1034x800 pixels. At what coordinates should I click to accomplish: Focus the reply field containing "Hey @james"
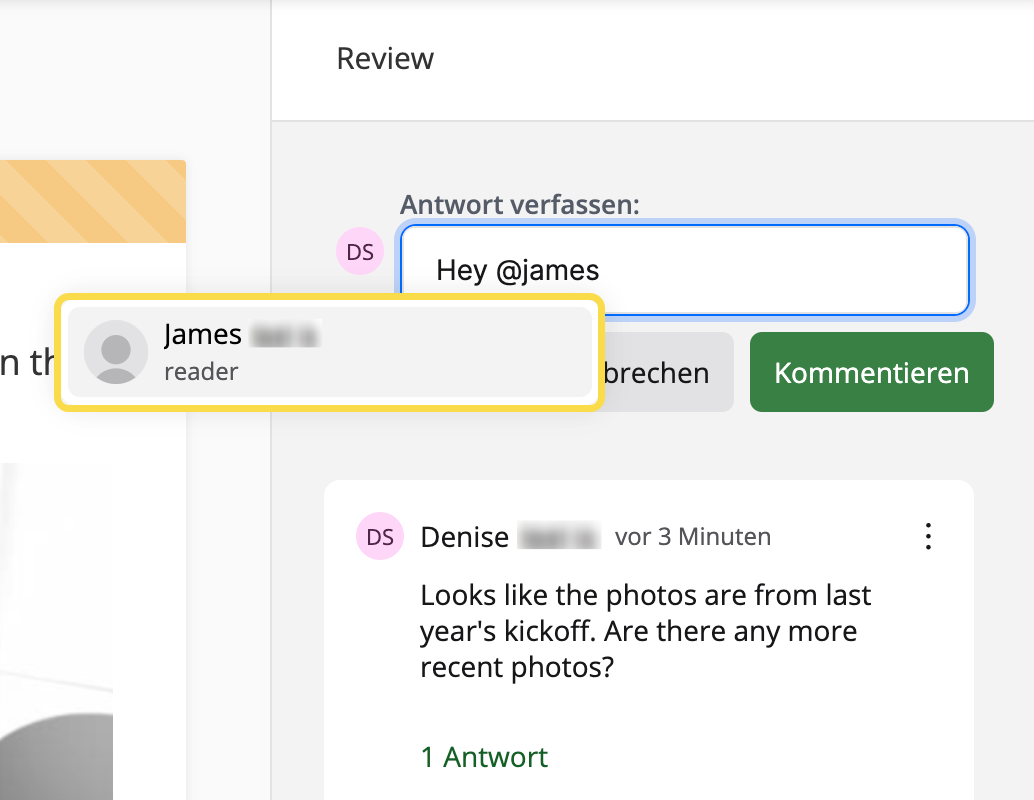(684, 270)
